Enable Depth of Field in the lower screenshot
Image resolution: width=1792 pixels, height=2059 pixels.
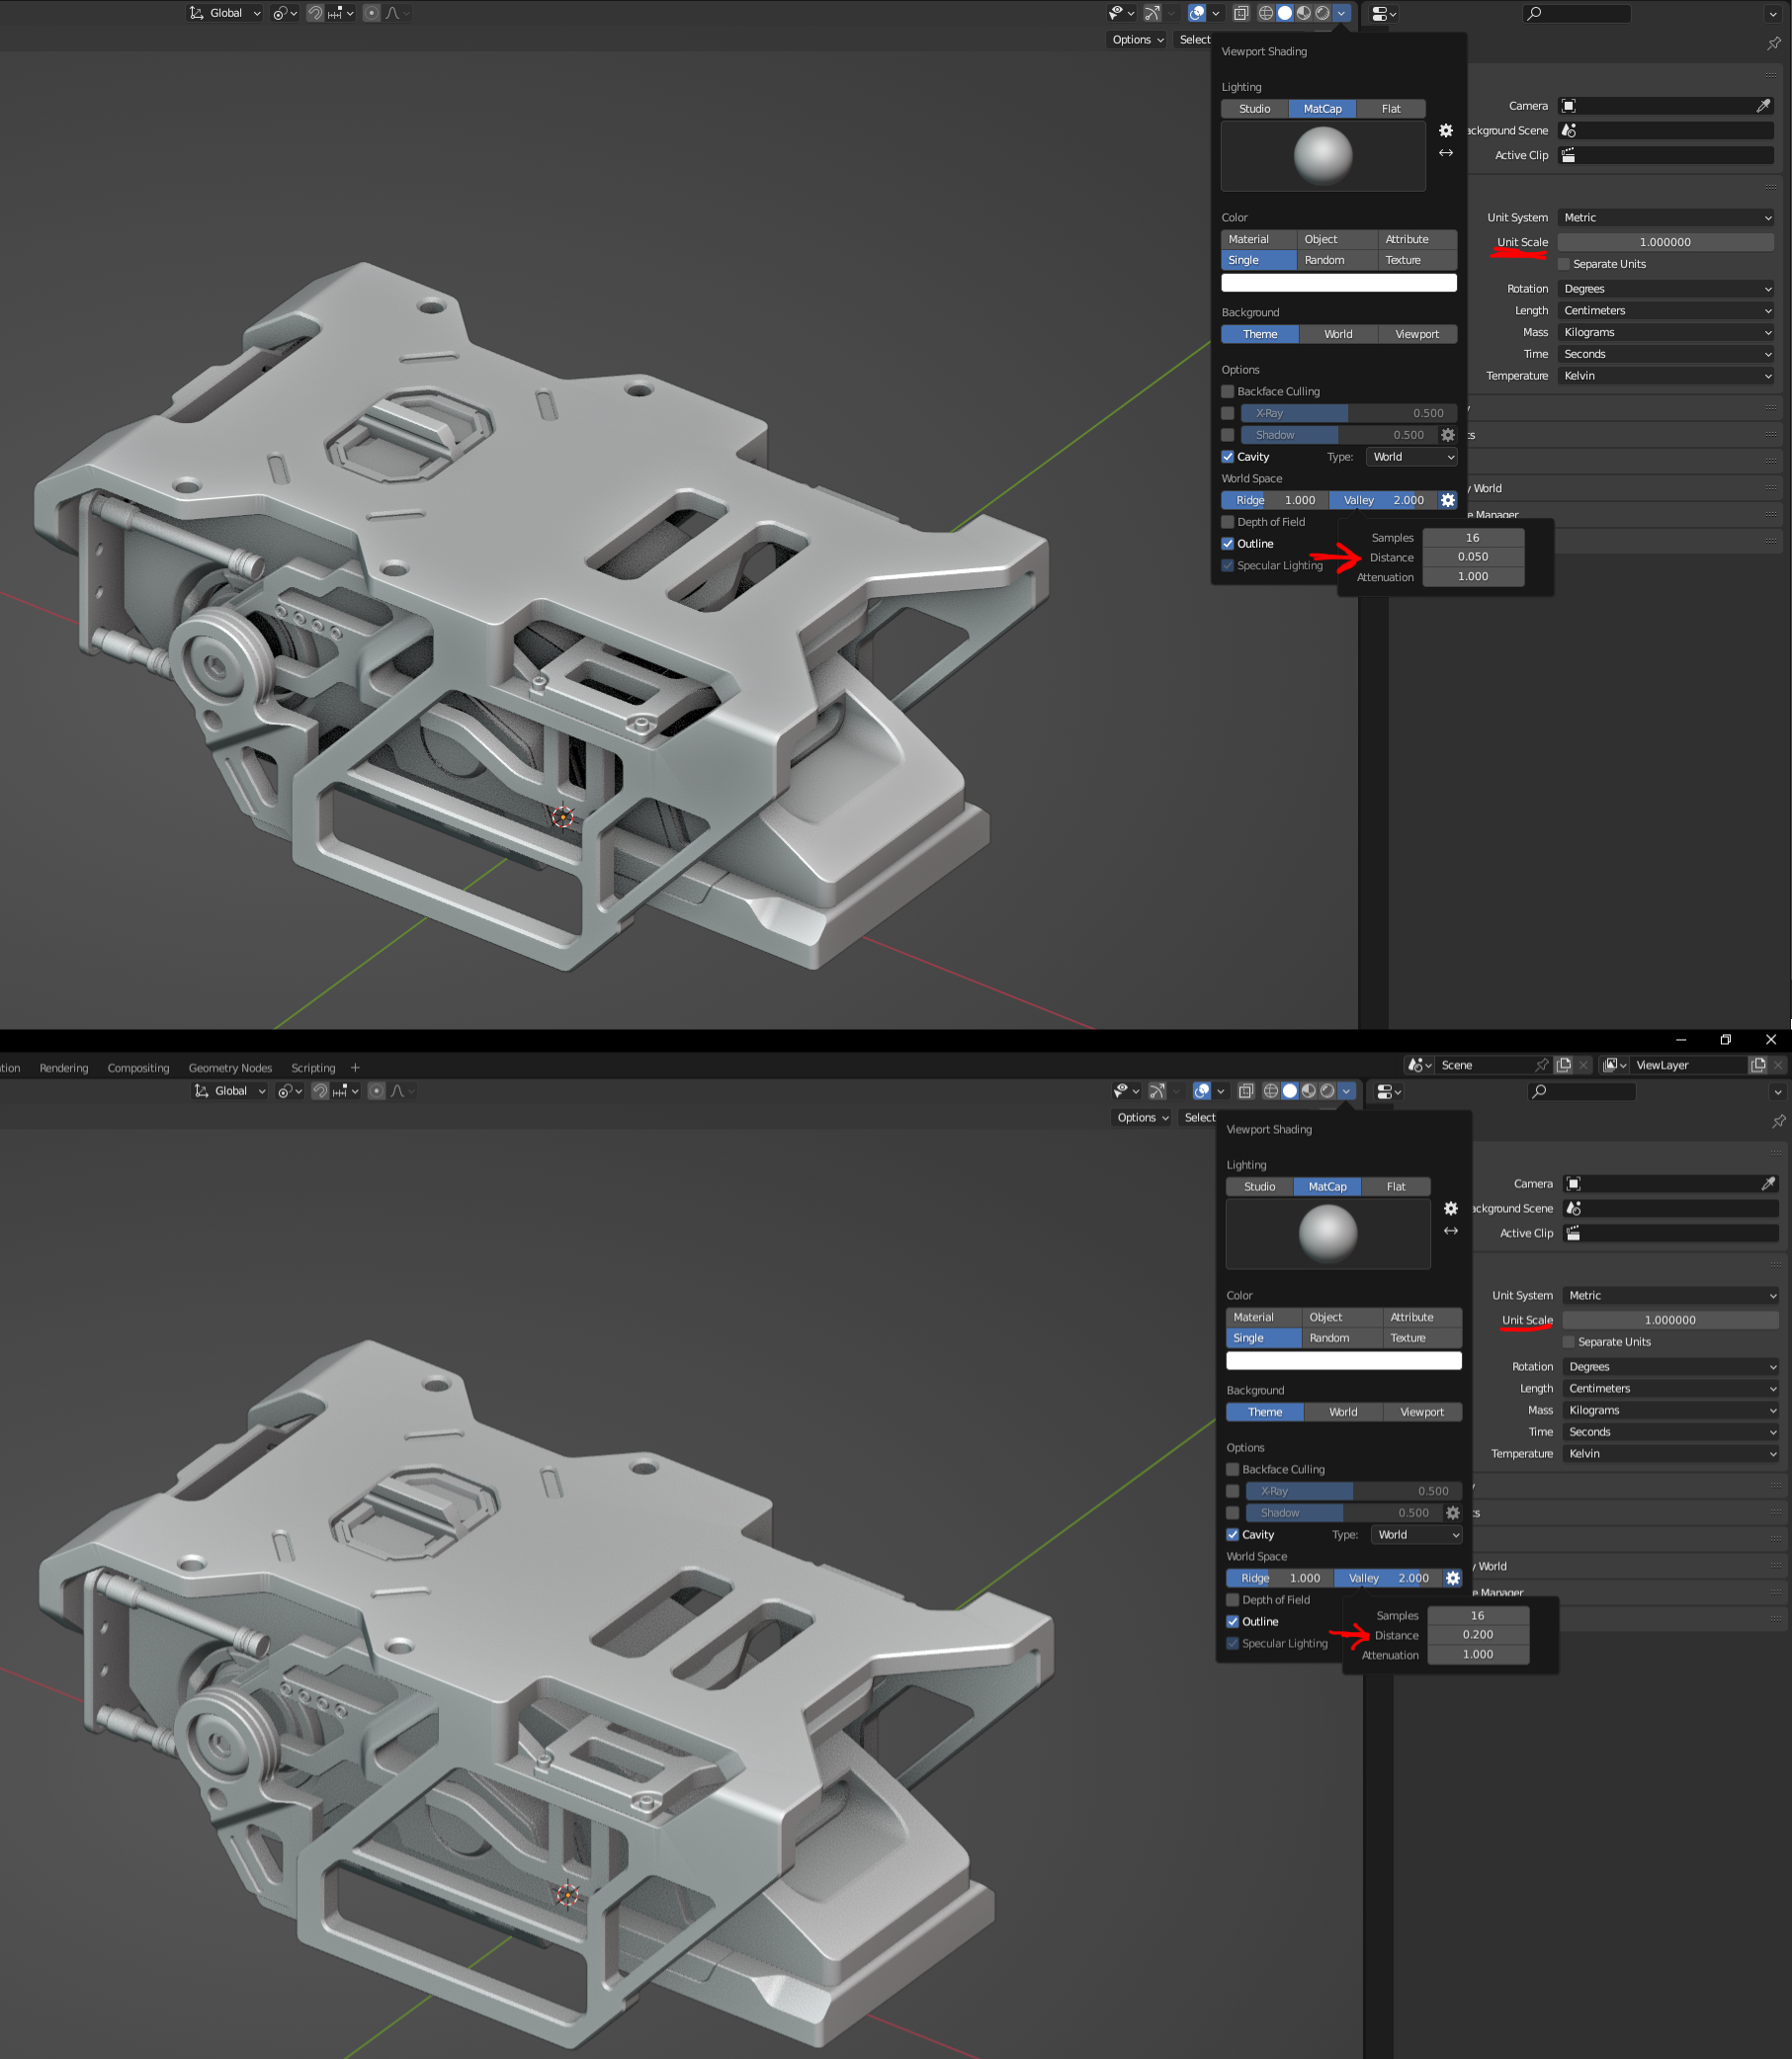point(1233,1600)
